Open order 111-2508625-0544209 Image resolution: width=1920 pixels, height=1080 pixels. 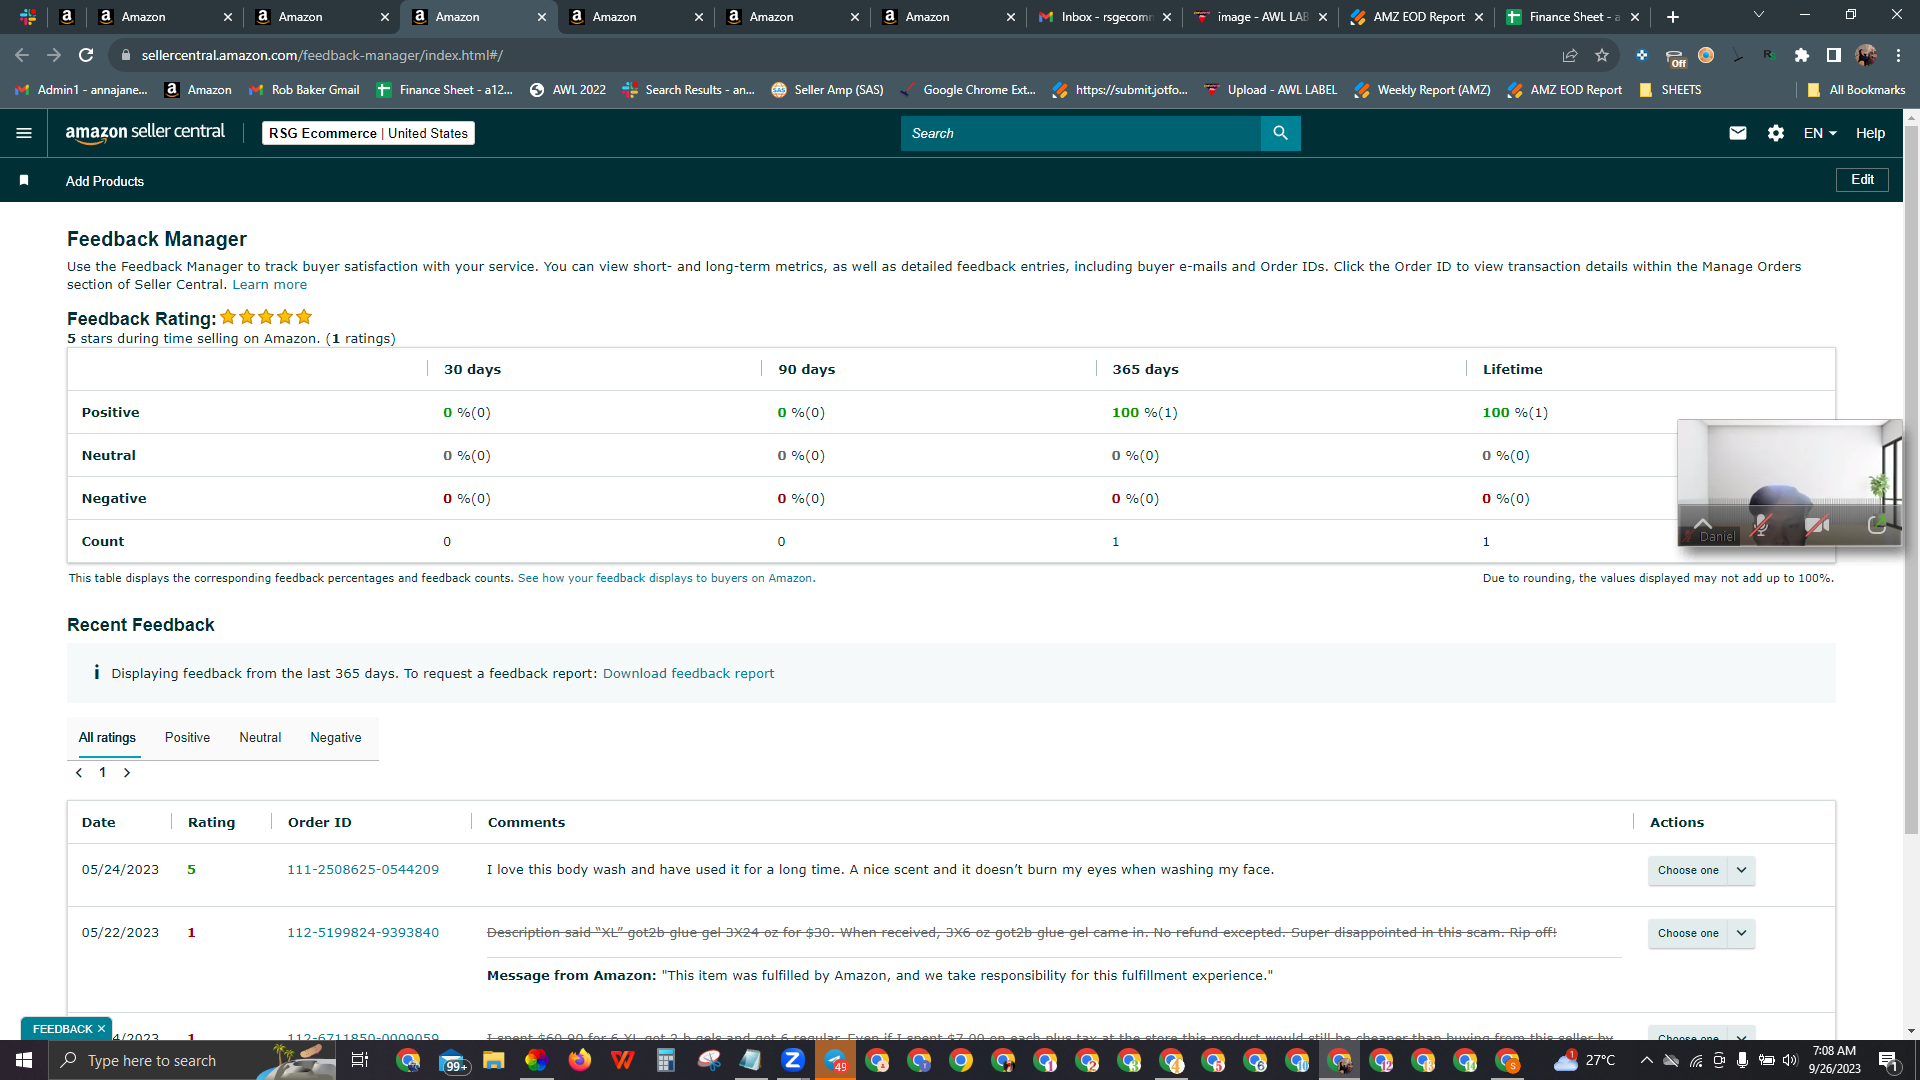pyautogui.click(x=363, y=870)
